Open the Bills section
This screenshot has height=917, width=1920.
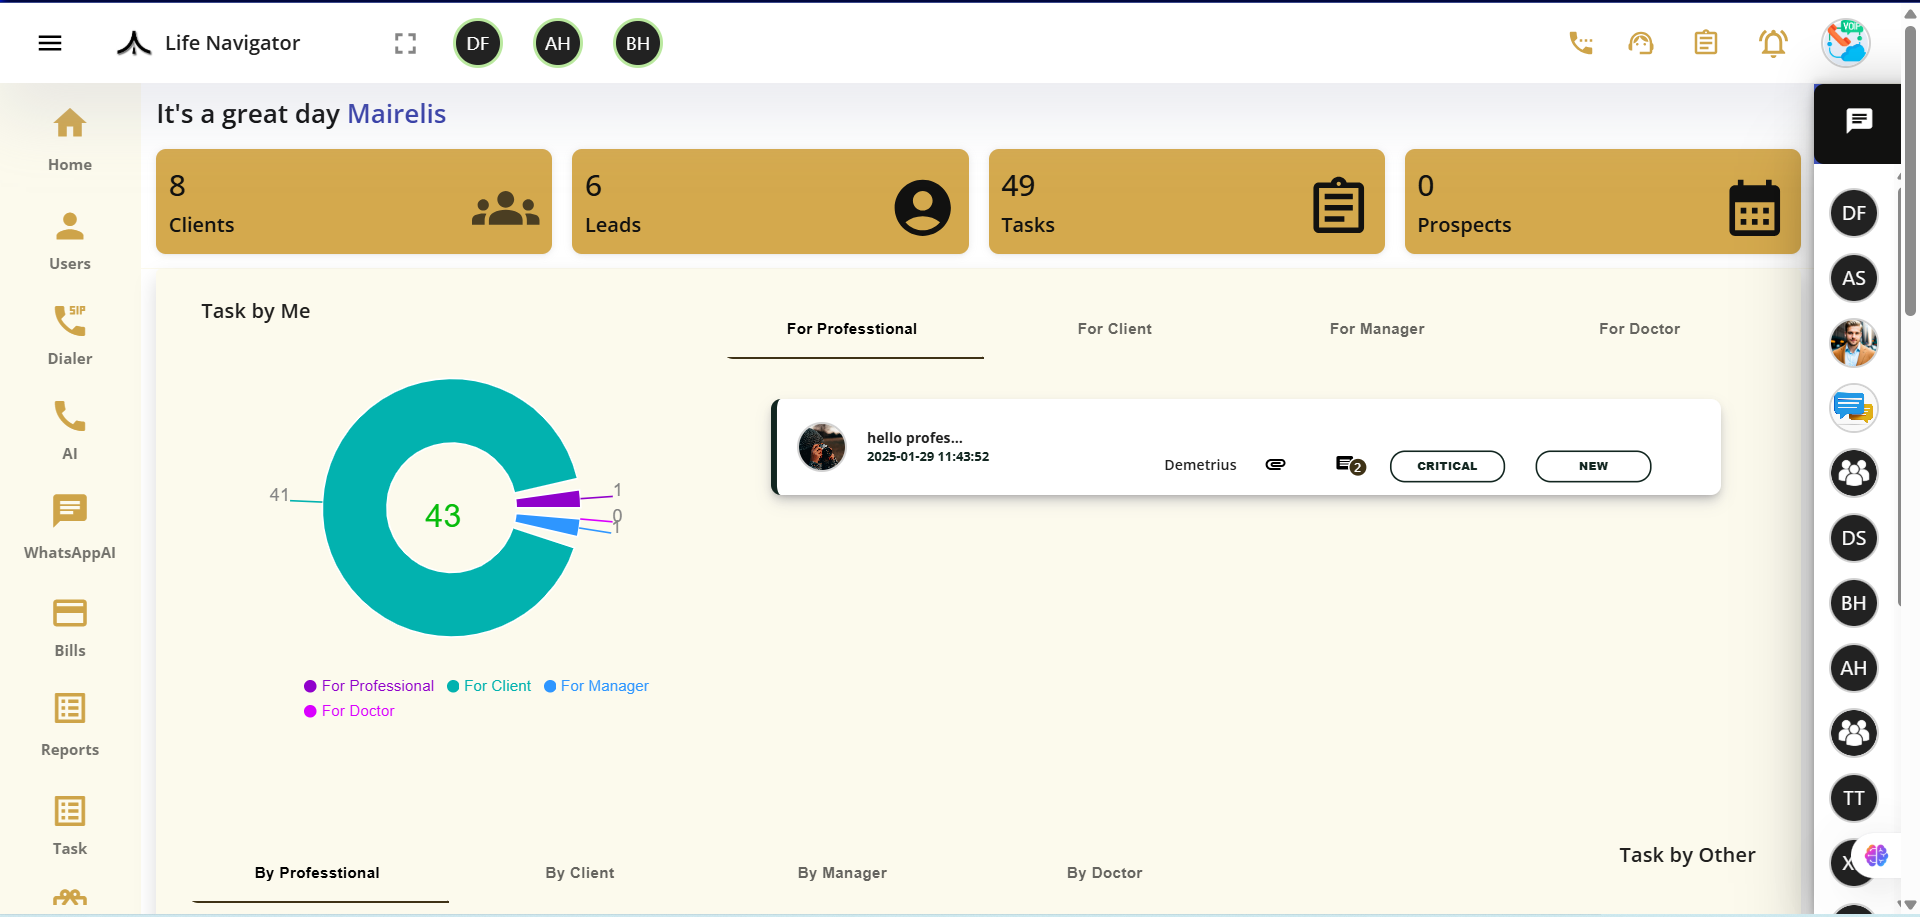point(70,627)
